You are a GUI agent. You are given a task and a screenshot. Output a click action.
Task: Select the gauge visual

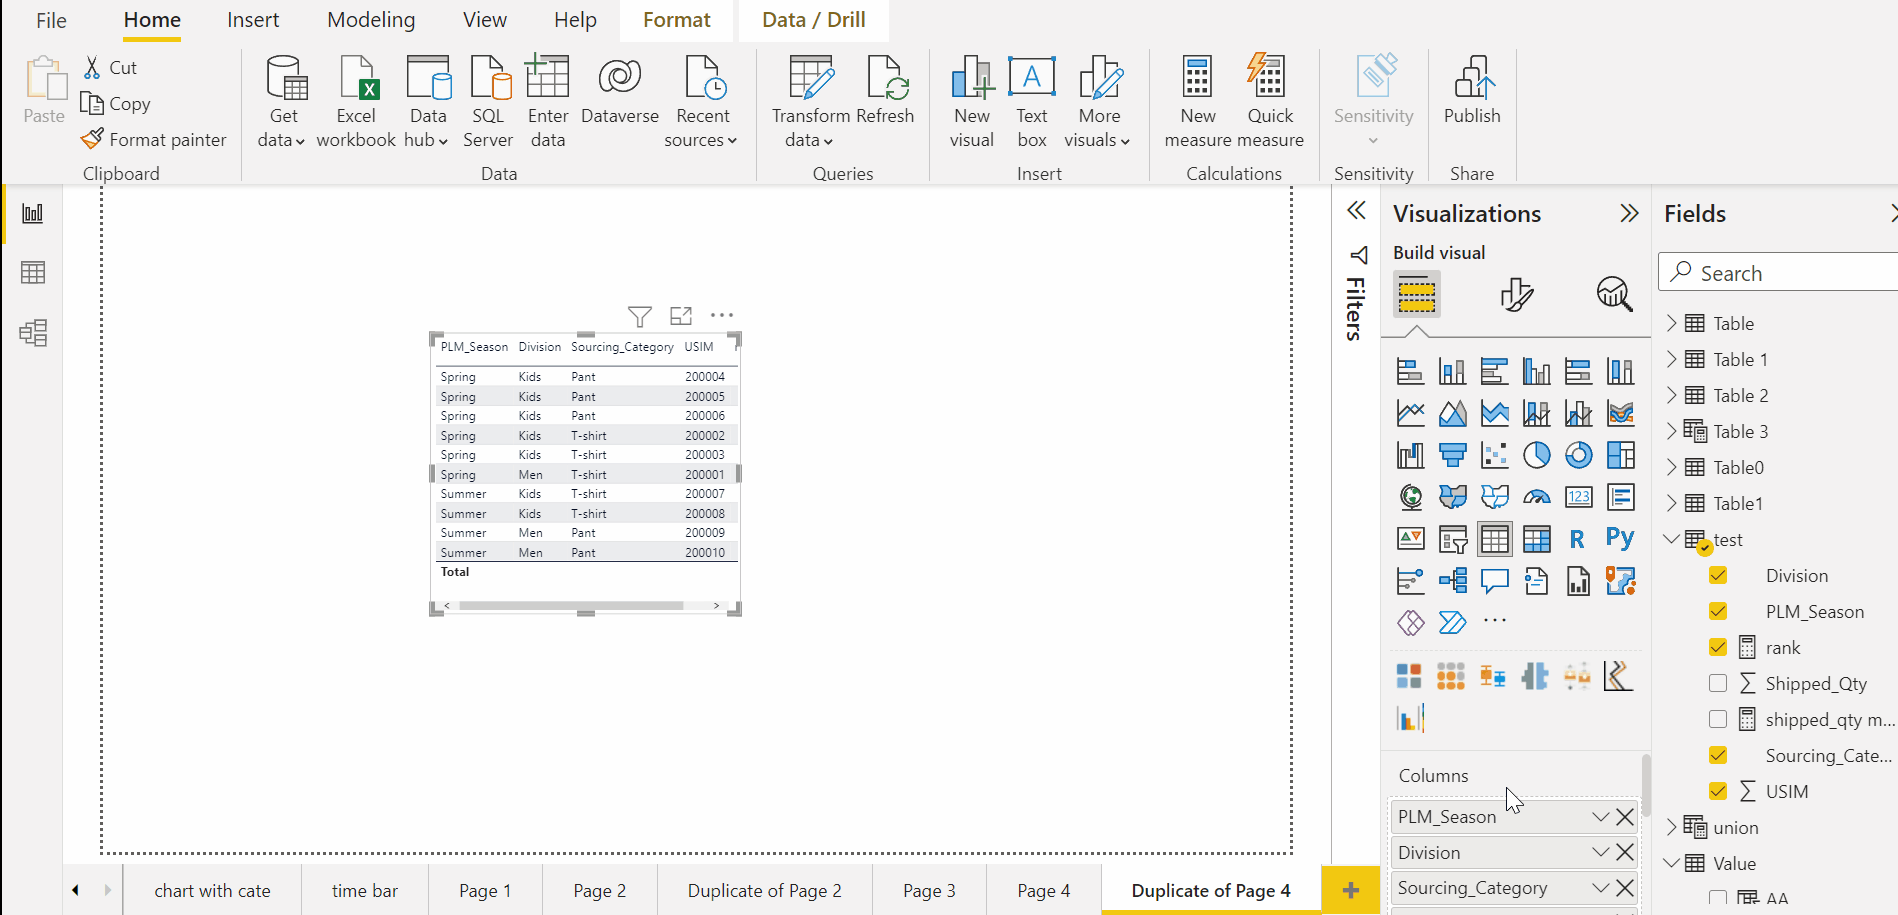tap(1536, 496)
